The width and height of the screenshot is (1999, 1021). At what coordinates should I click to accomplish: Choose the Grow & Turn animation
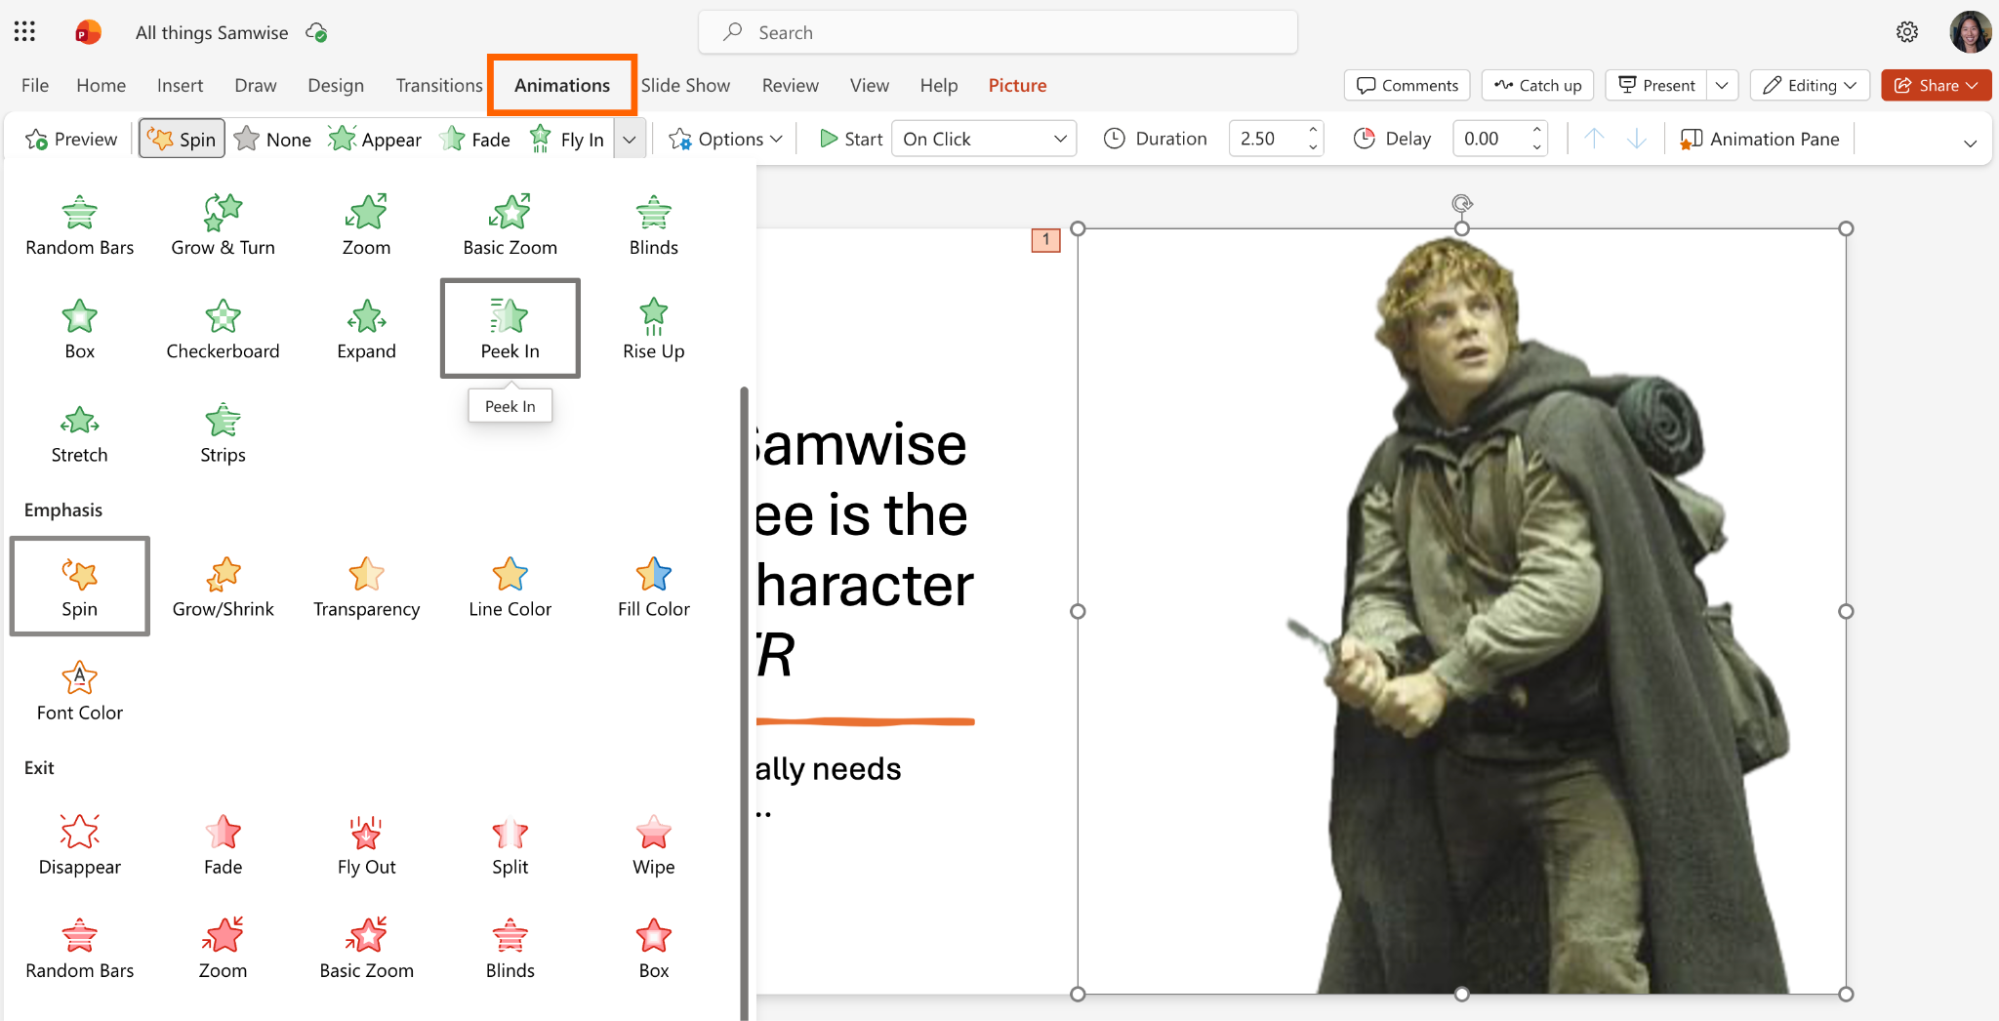pos(222,226)
